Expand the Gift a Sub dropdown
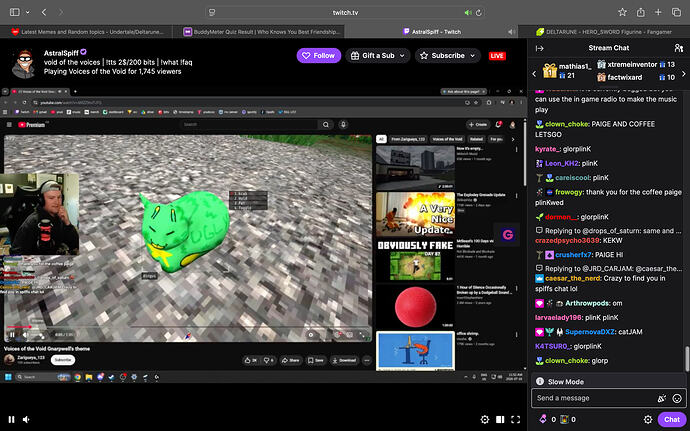This screenshot has width=690, height=431. click(402, 56)
